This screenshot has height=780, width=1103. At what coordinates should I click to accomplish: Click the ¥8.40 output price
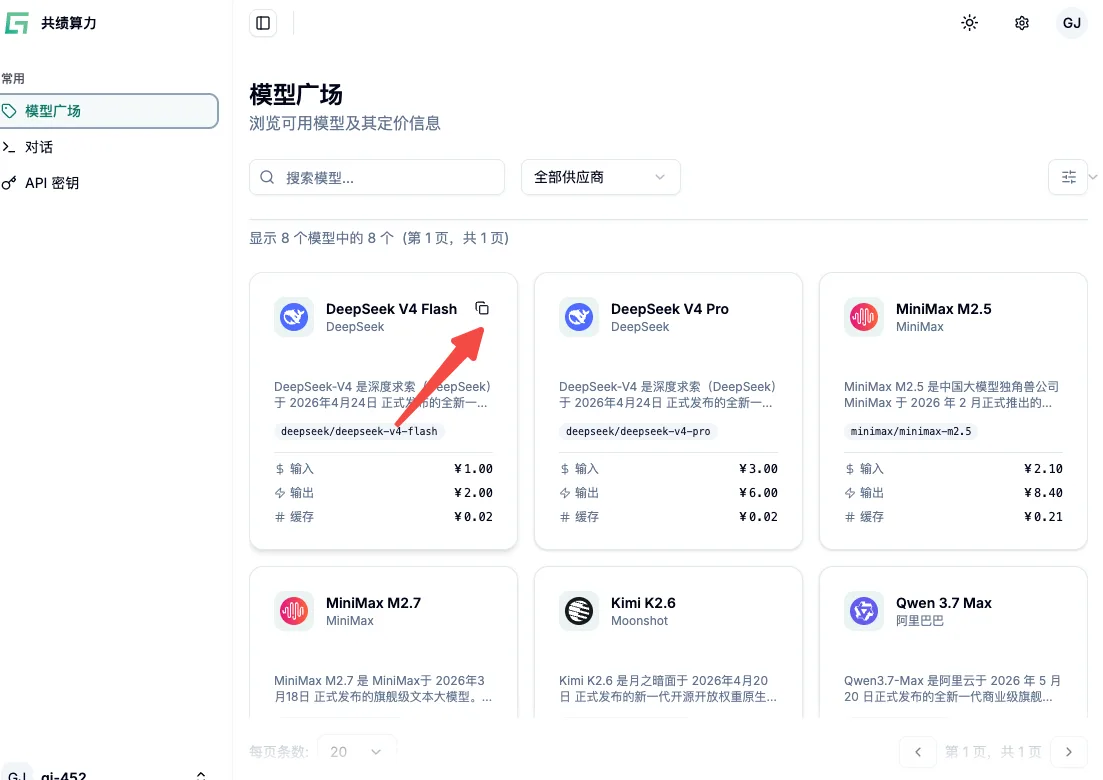pos(1043,492)
